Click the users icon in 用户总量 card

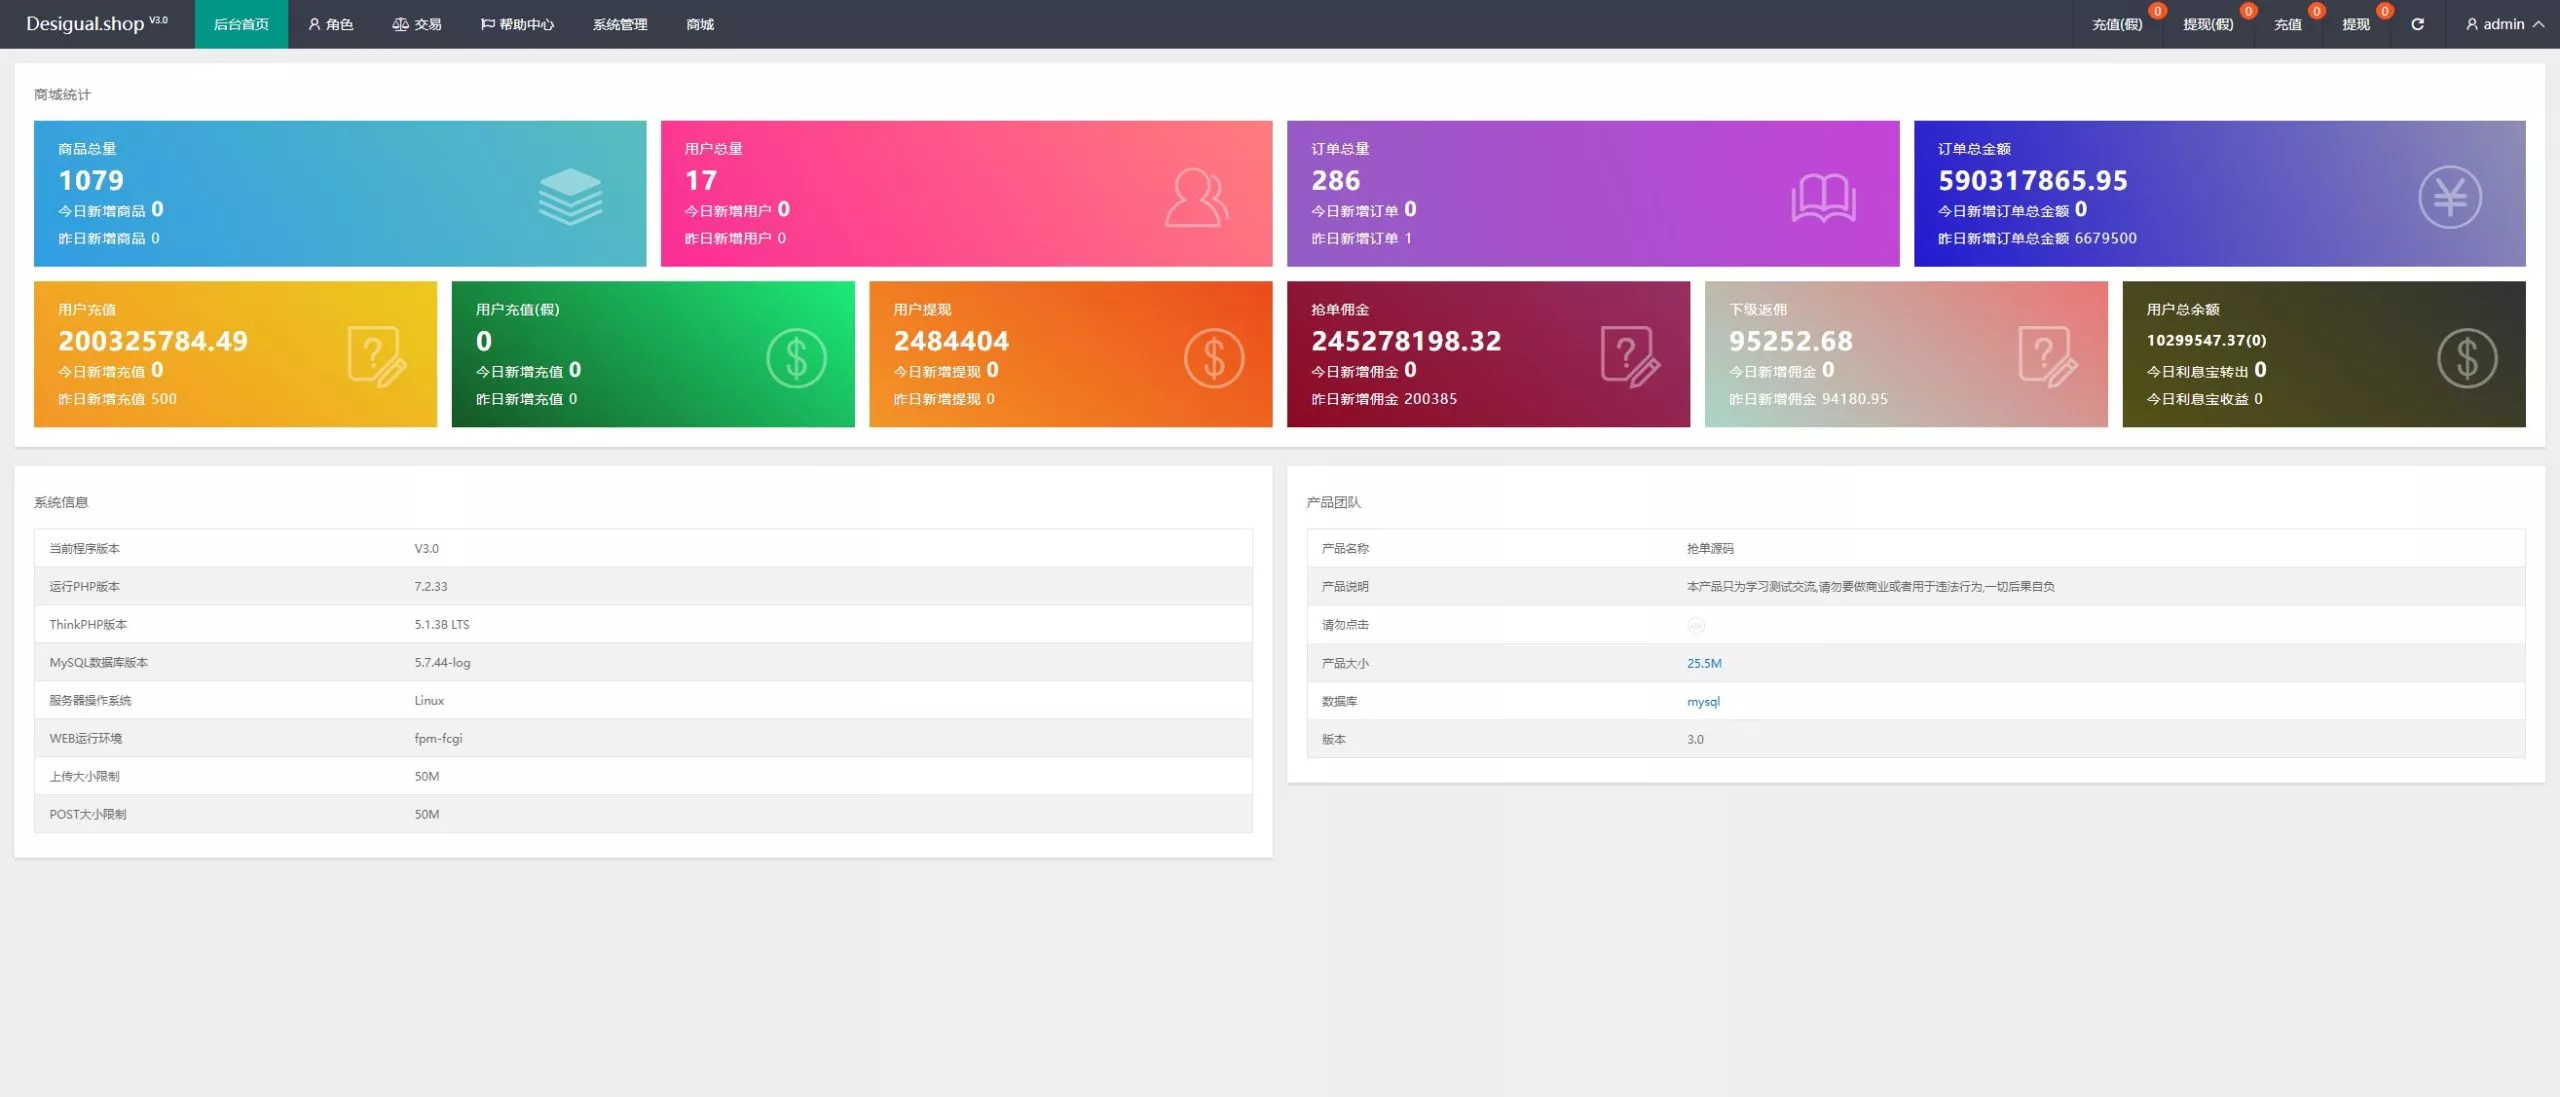pos(1196,197)
